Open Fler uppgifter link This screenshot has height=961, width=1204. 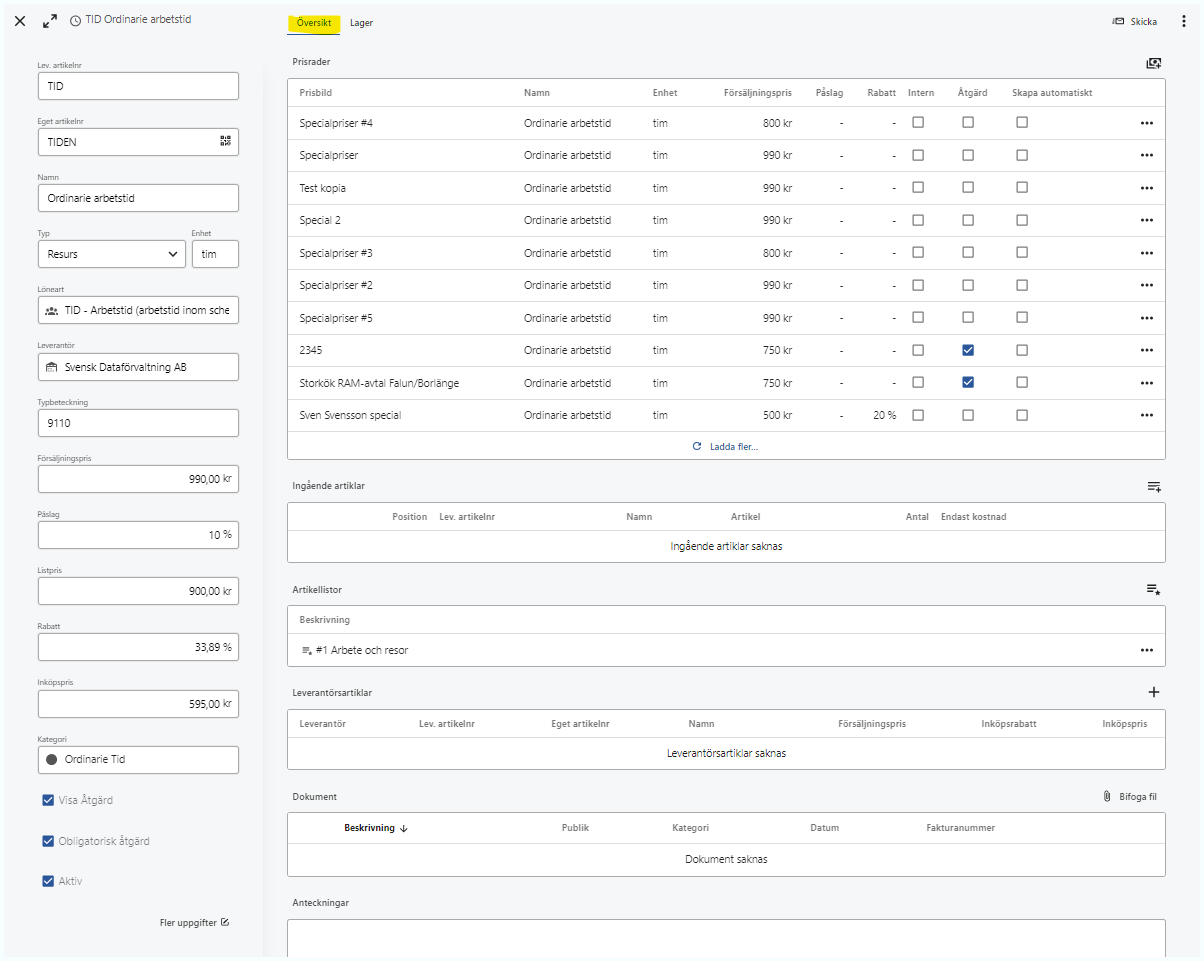click(195, 922)
